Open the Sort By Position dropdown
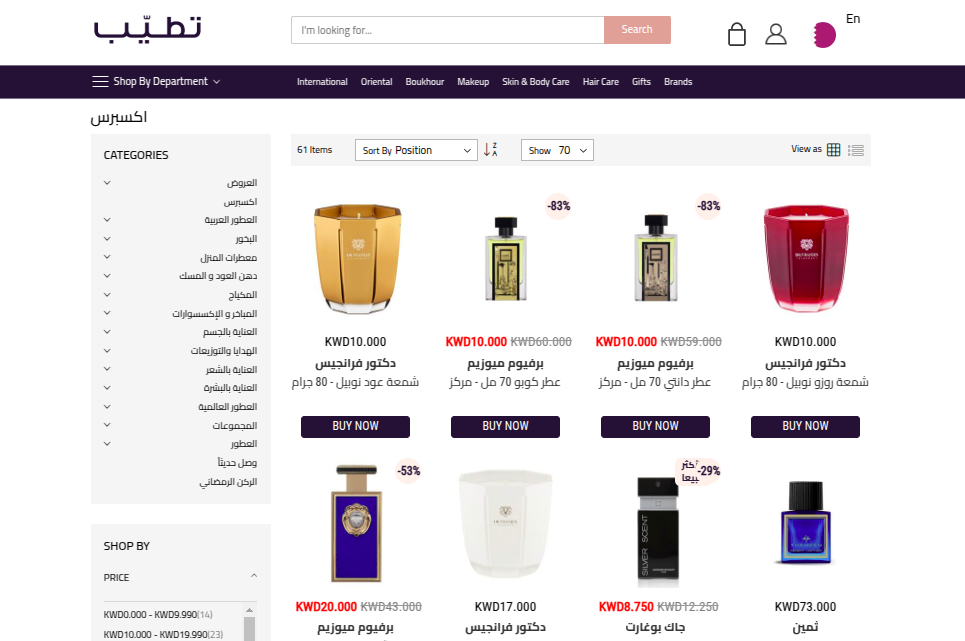Viewport: 965px width, 641px height. 416,150
